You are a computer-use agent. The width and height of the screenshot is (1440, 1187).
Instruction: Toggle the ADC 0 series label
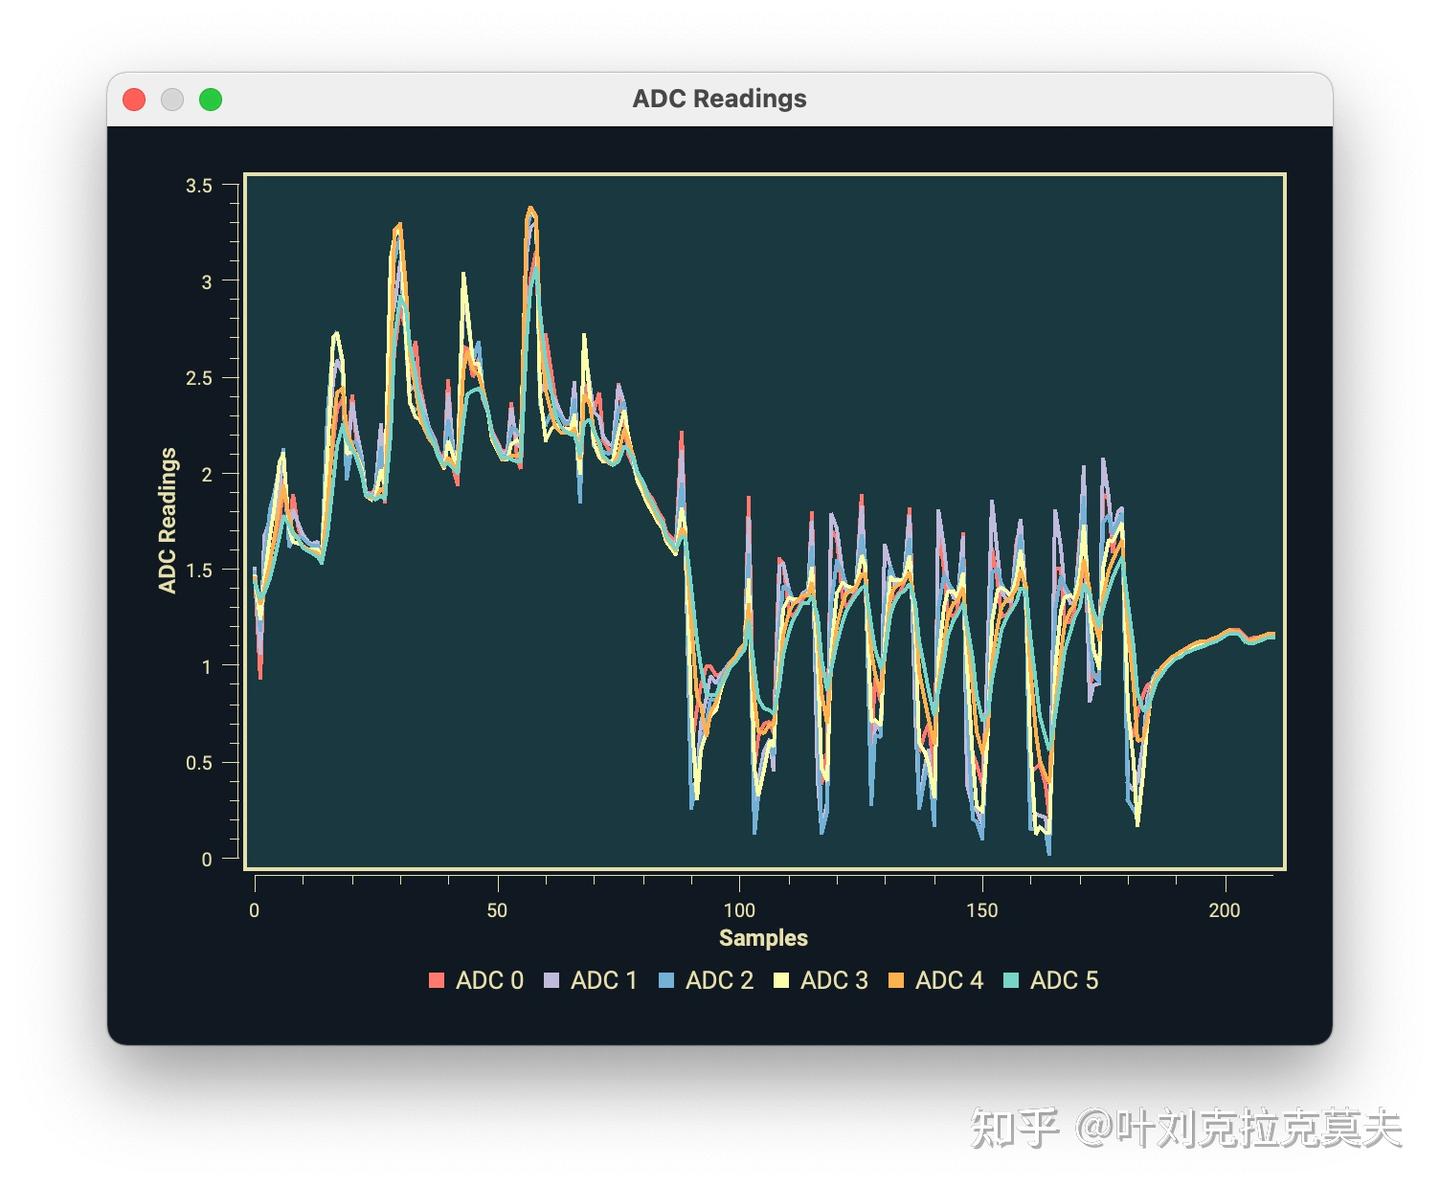click(x=489, y=980)
